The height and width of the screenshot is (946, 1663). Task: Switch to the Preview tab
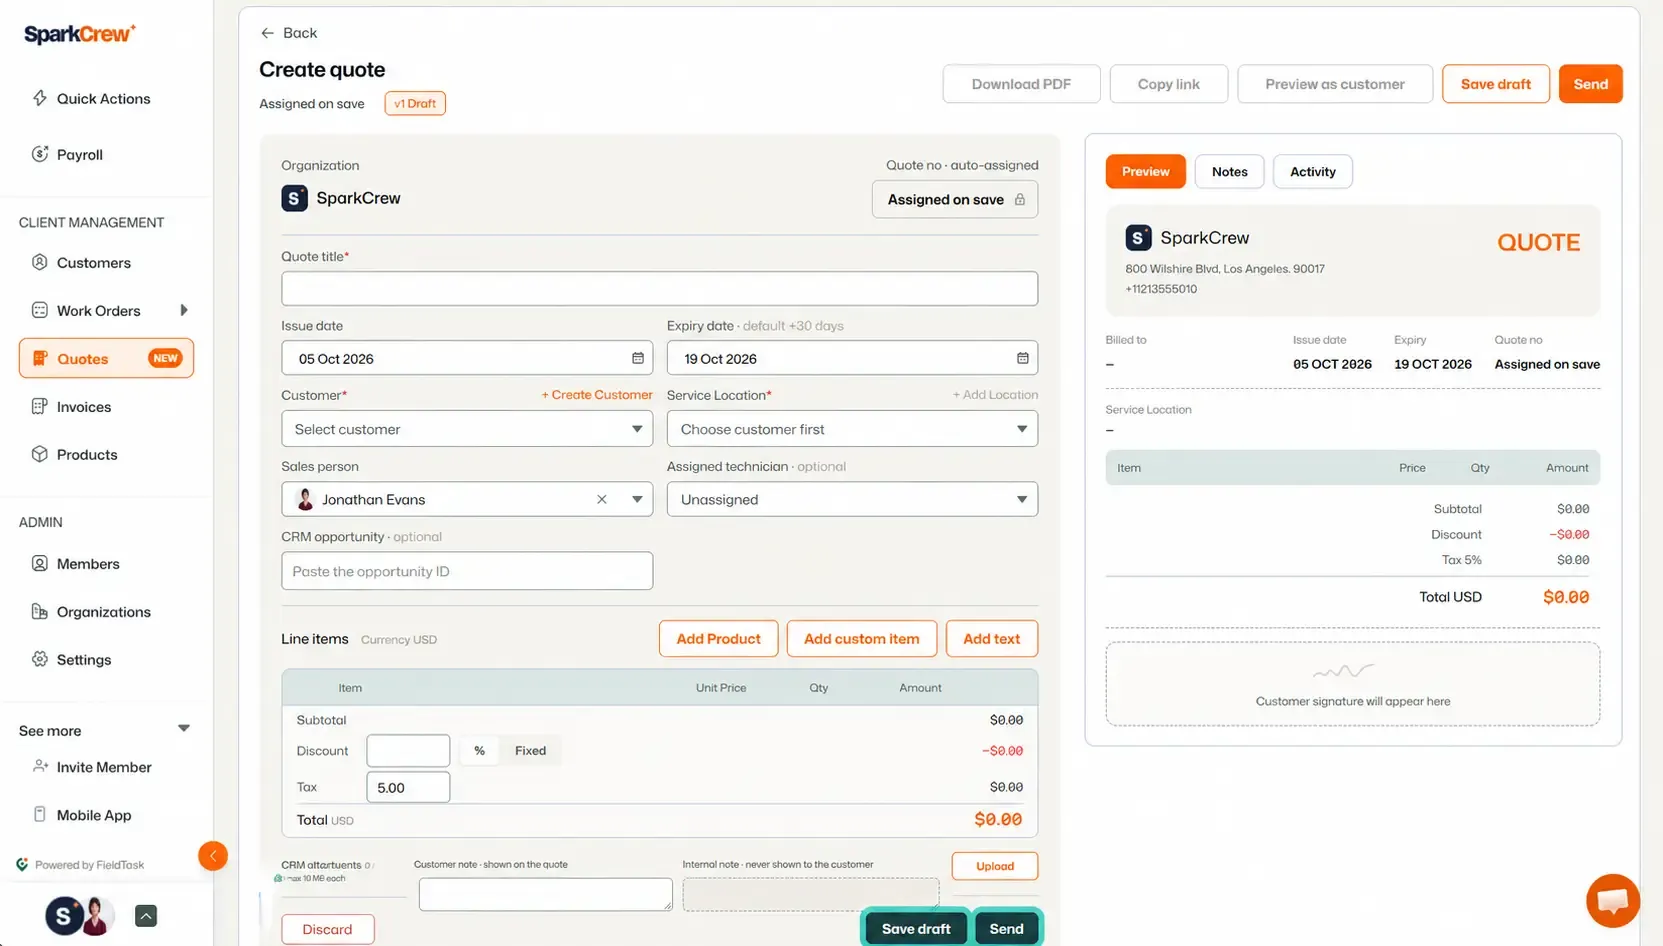pyautogui.click(x=1145, y=172)
